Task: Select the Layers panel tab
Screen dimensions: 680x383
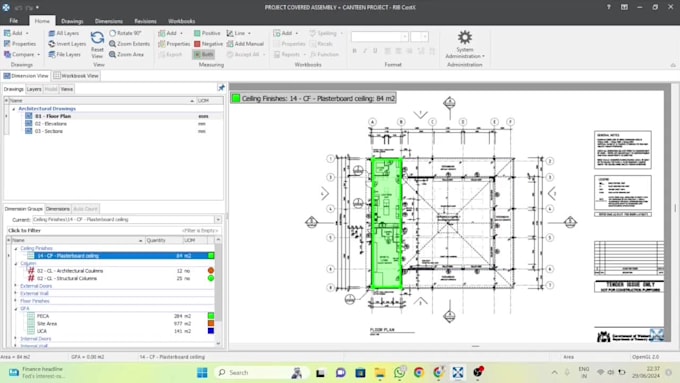Action: coord(34,89)
